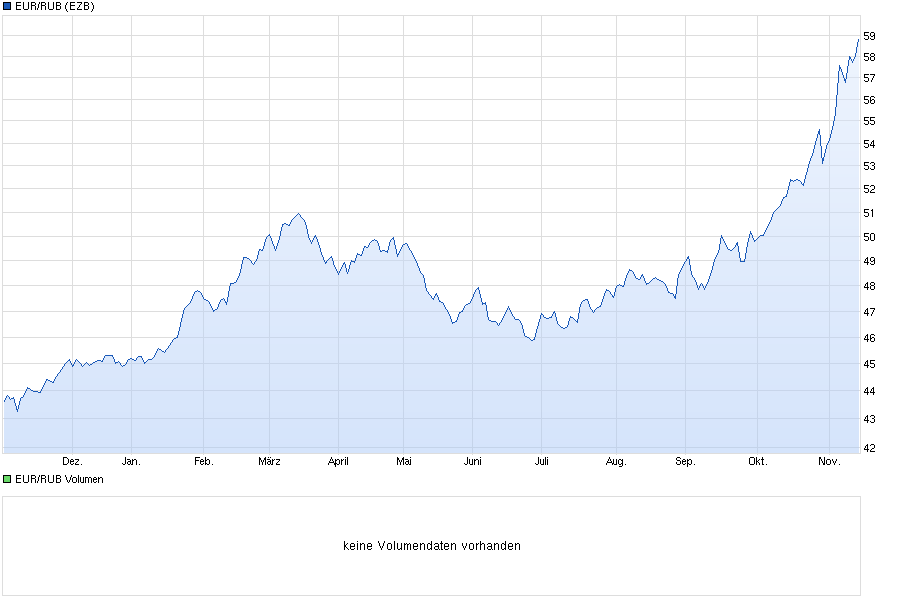Click the lowest point of the price curve
907x606 pixels.
[x=18, y=410]
